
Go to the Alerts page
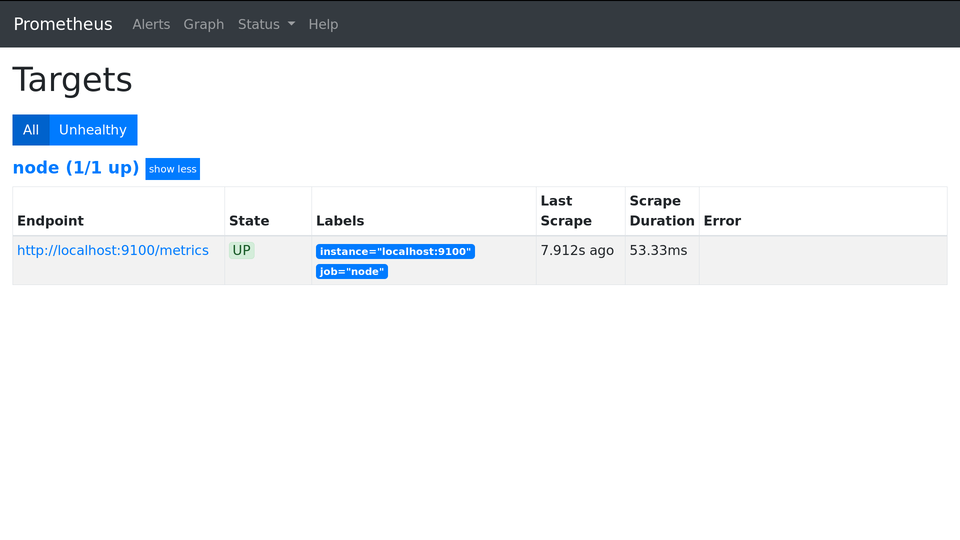[151, 24]
